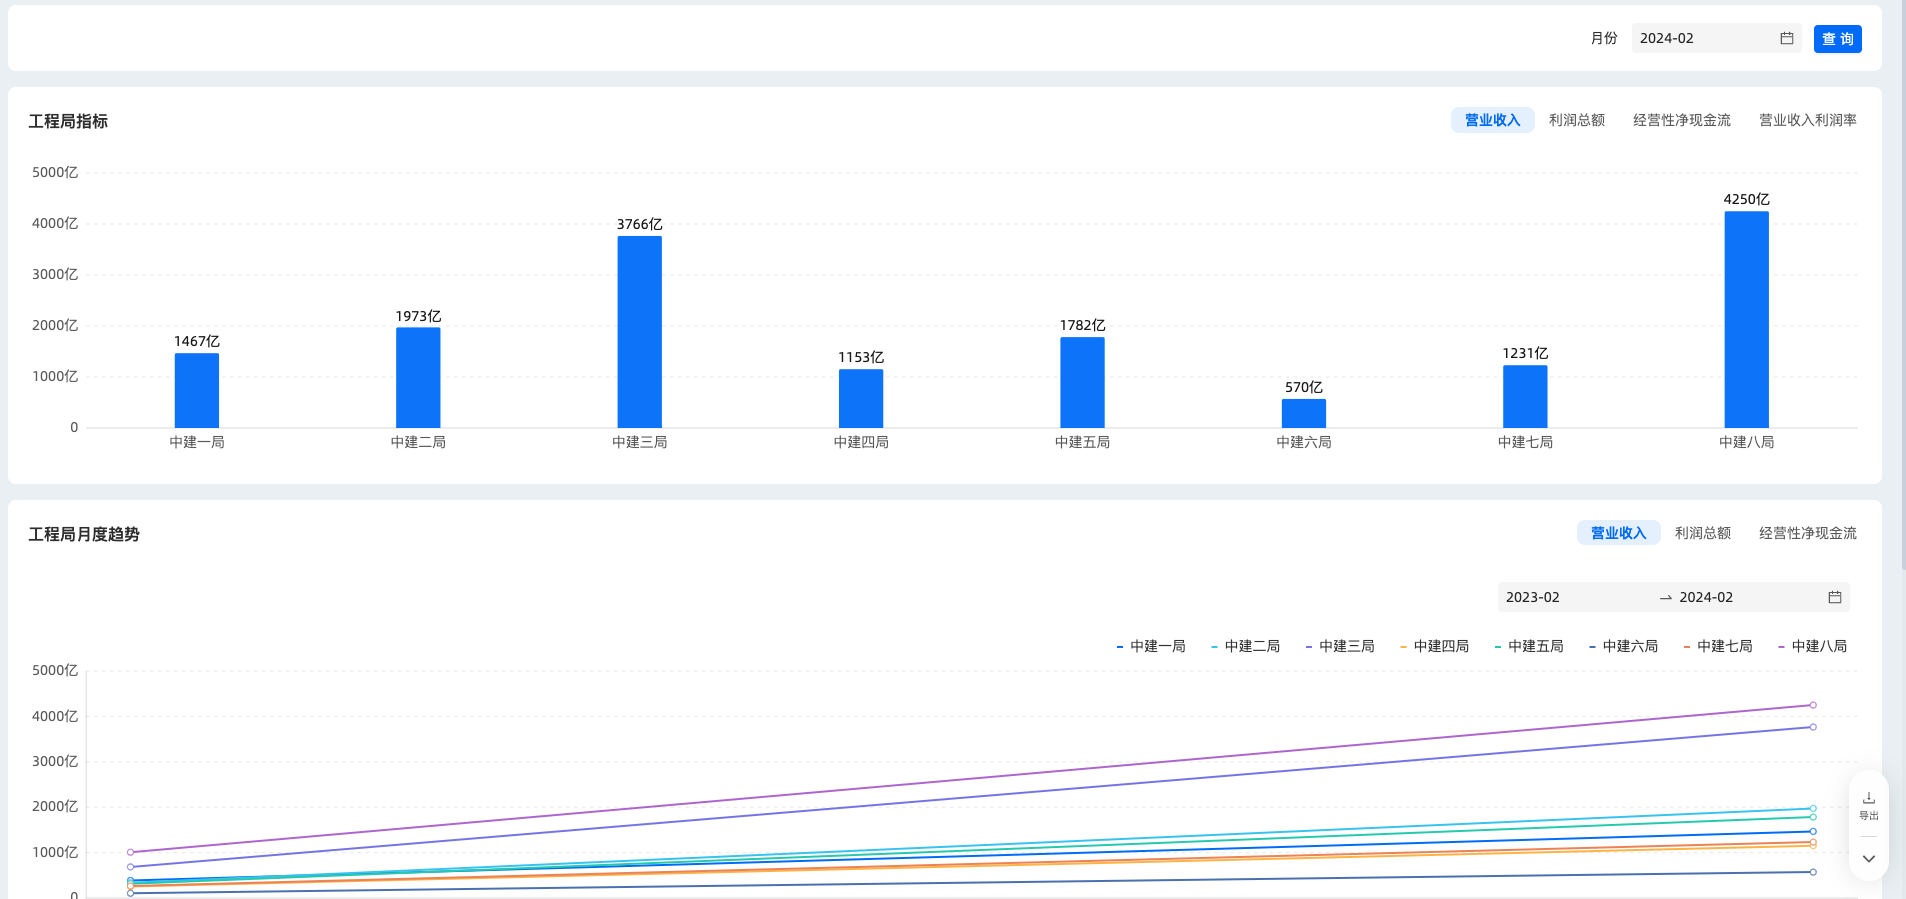Open the 营业收入利润率 tab
This screenshot has height=899, width=1906.
[x=1807, y=120]
